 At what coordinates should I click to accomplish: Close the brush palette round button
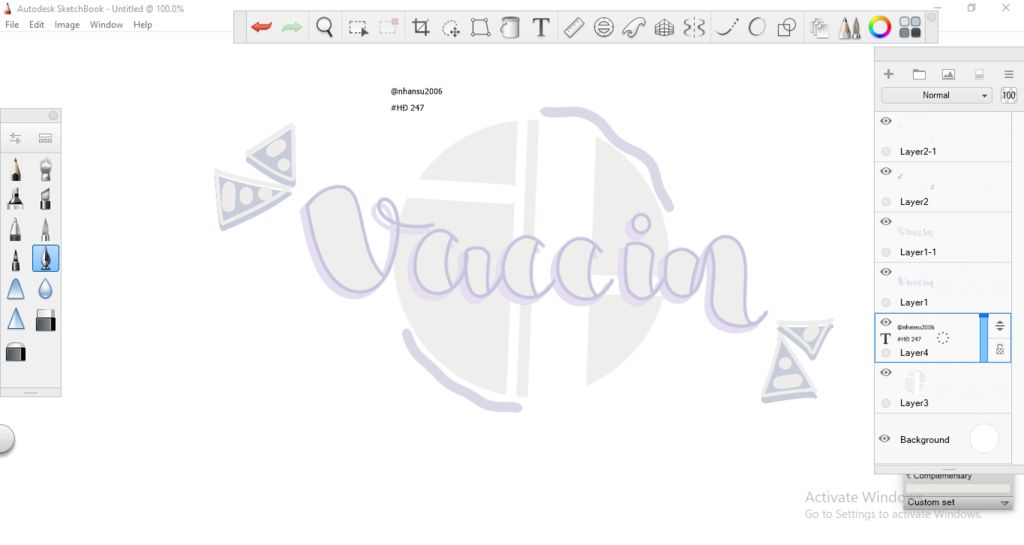[x=53, y=116]
